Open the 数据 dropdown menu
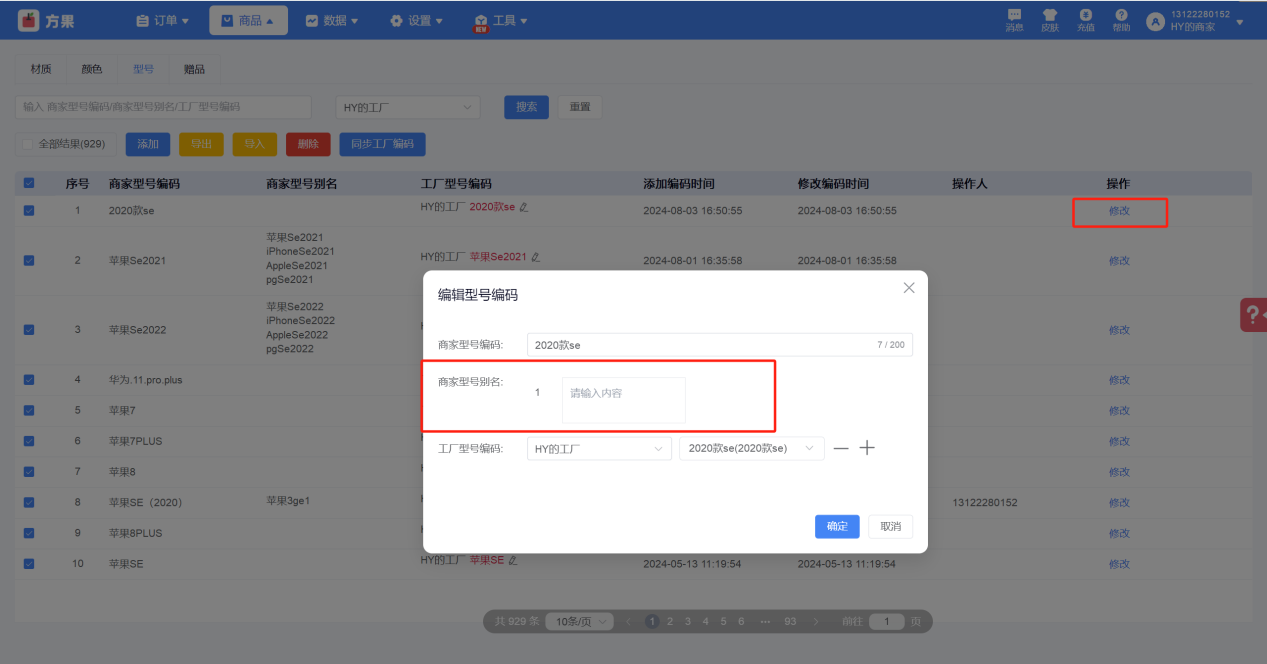This screenshot has height=664, width=1267. (x=331, y=20)
